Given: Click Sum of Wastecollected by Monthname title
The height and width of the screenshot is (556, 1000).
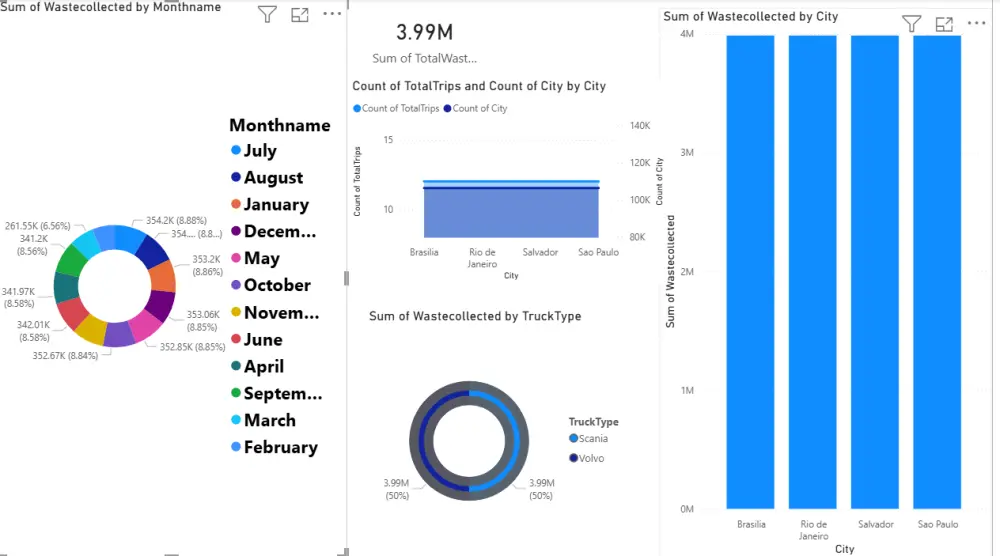Looking at the screenshot, I should click(x=110, y=7).
